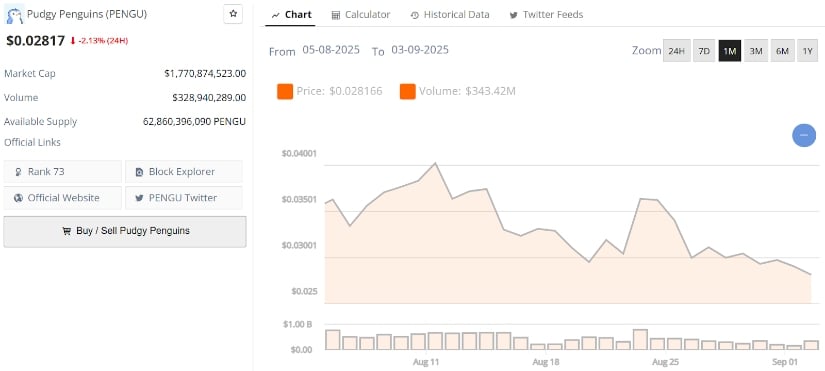Click the star favorite icon
This screenshot has height=371, width=825.
233,14
